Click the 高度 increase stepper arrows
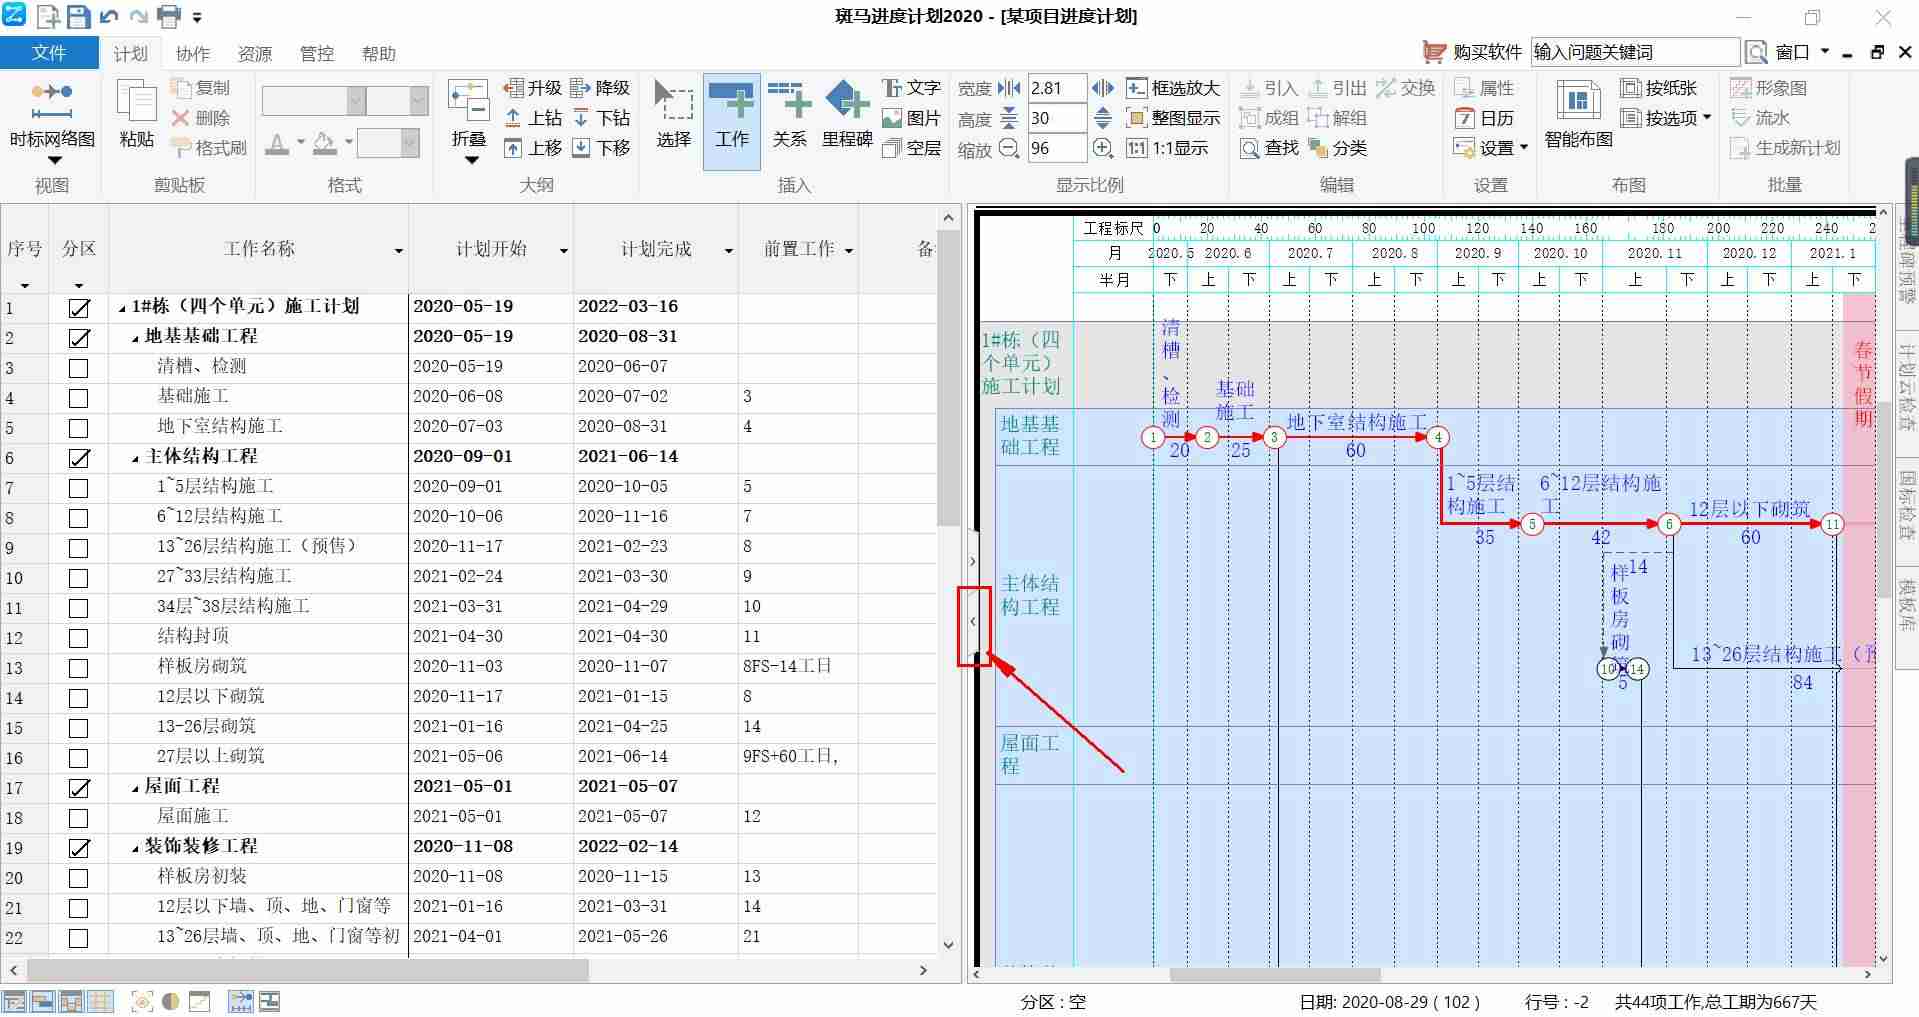 (x=1102, y=118)
